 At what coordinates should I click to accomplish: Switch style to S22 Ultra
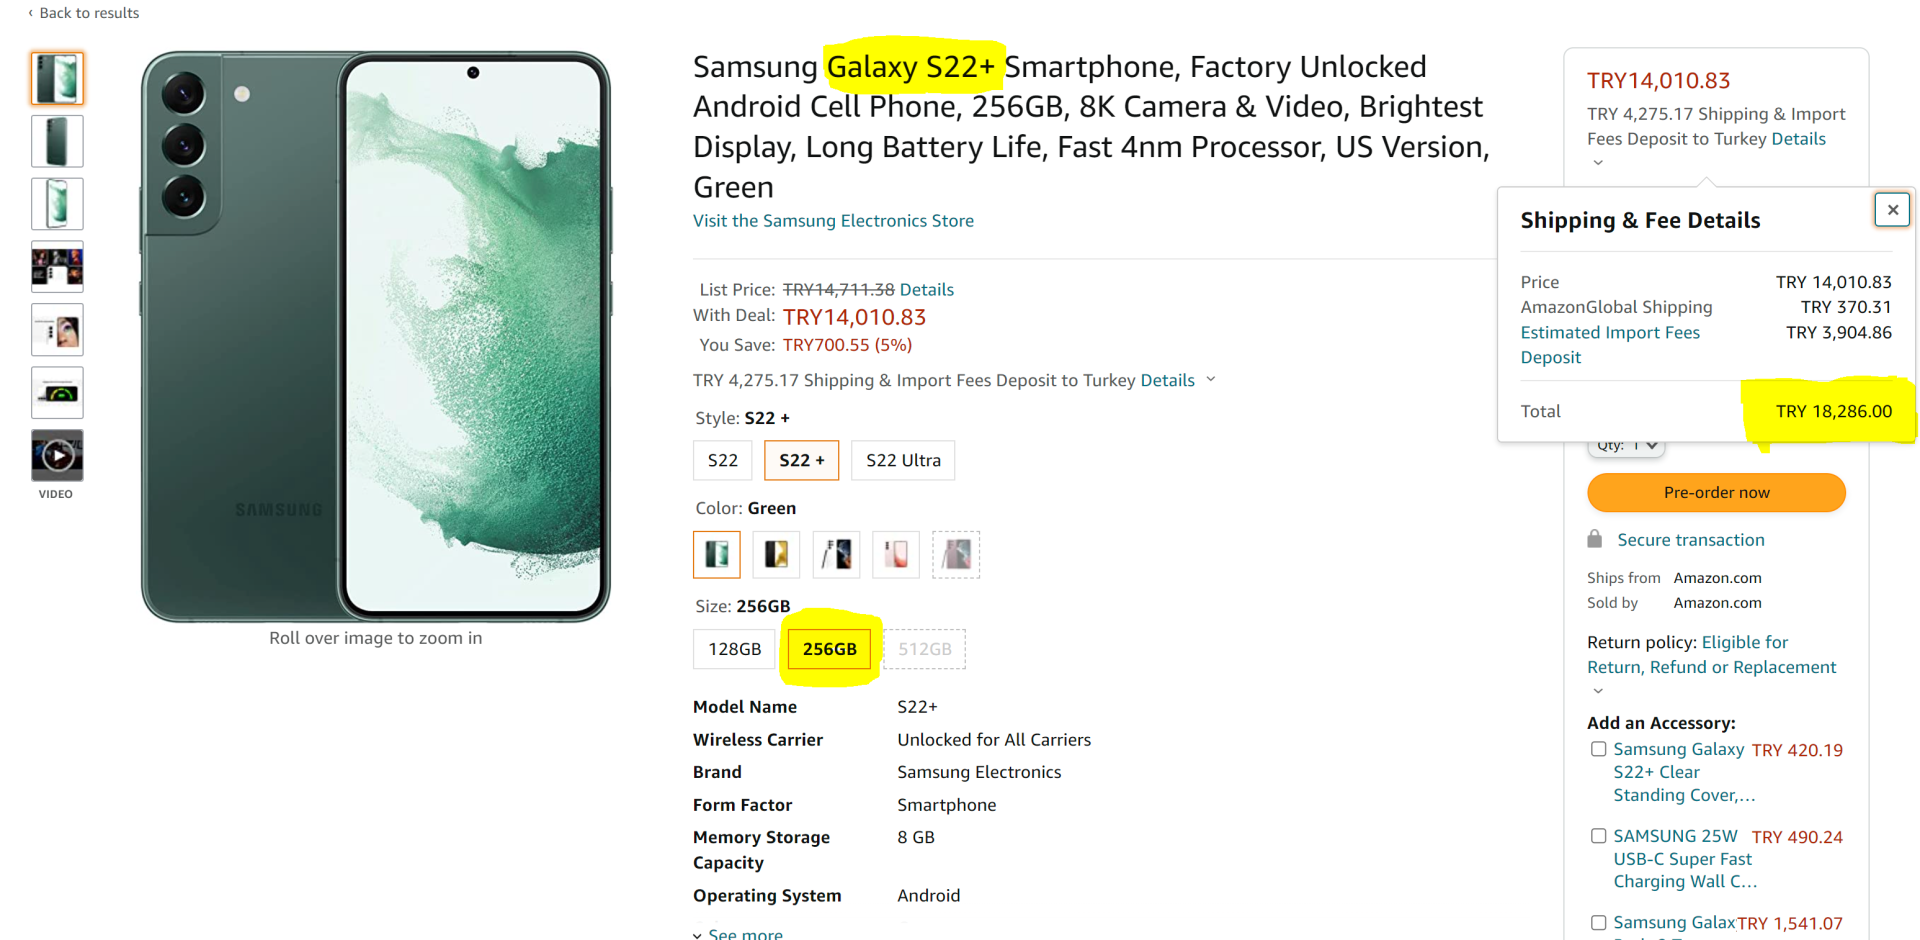(903, 460)
